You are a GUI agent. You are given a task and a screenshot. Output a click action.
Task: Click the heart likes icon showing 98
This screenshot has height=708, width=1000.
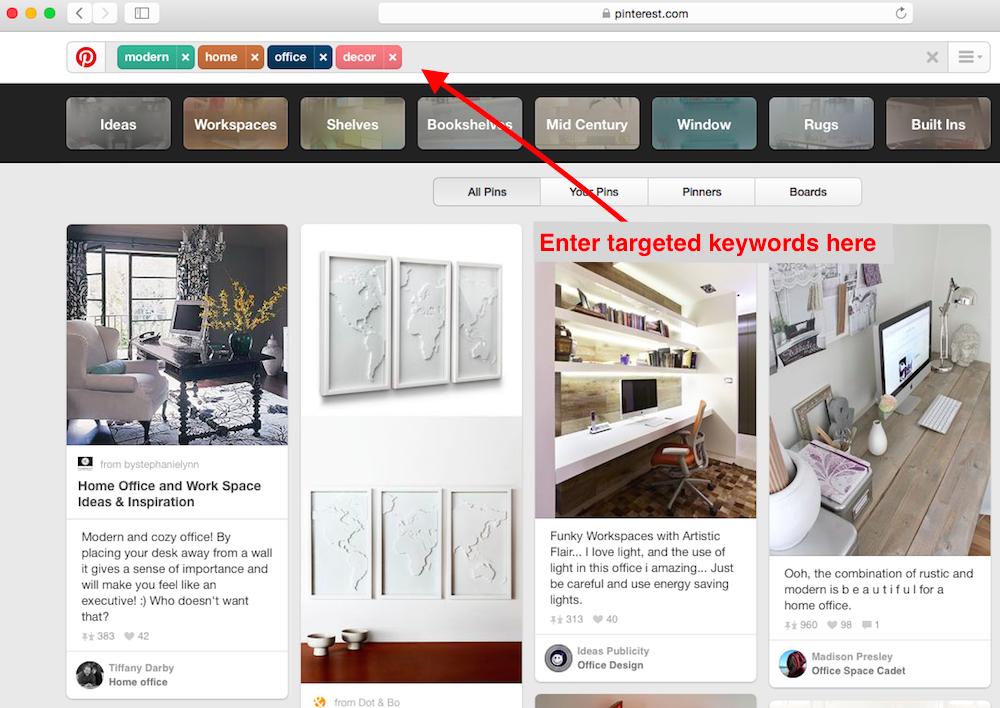(832, 624)
